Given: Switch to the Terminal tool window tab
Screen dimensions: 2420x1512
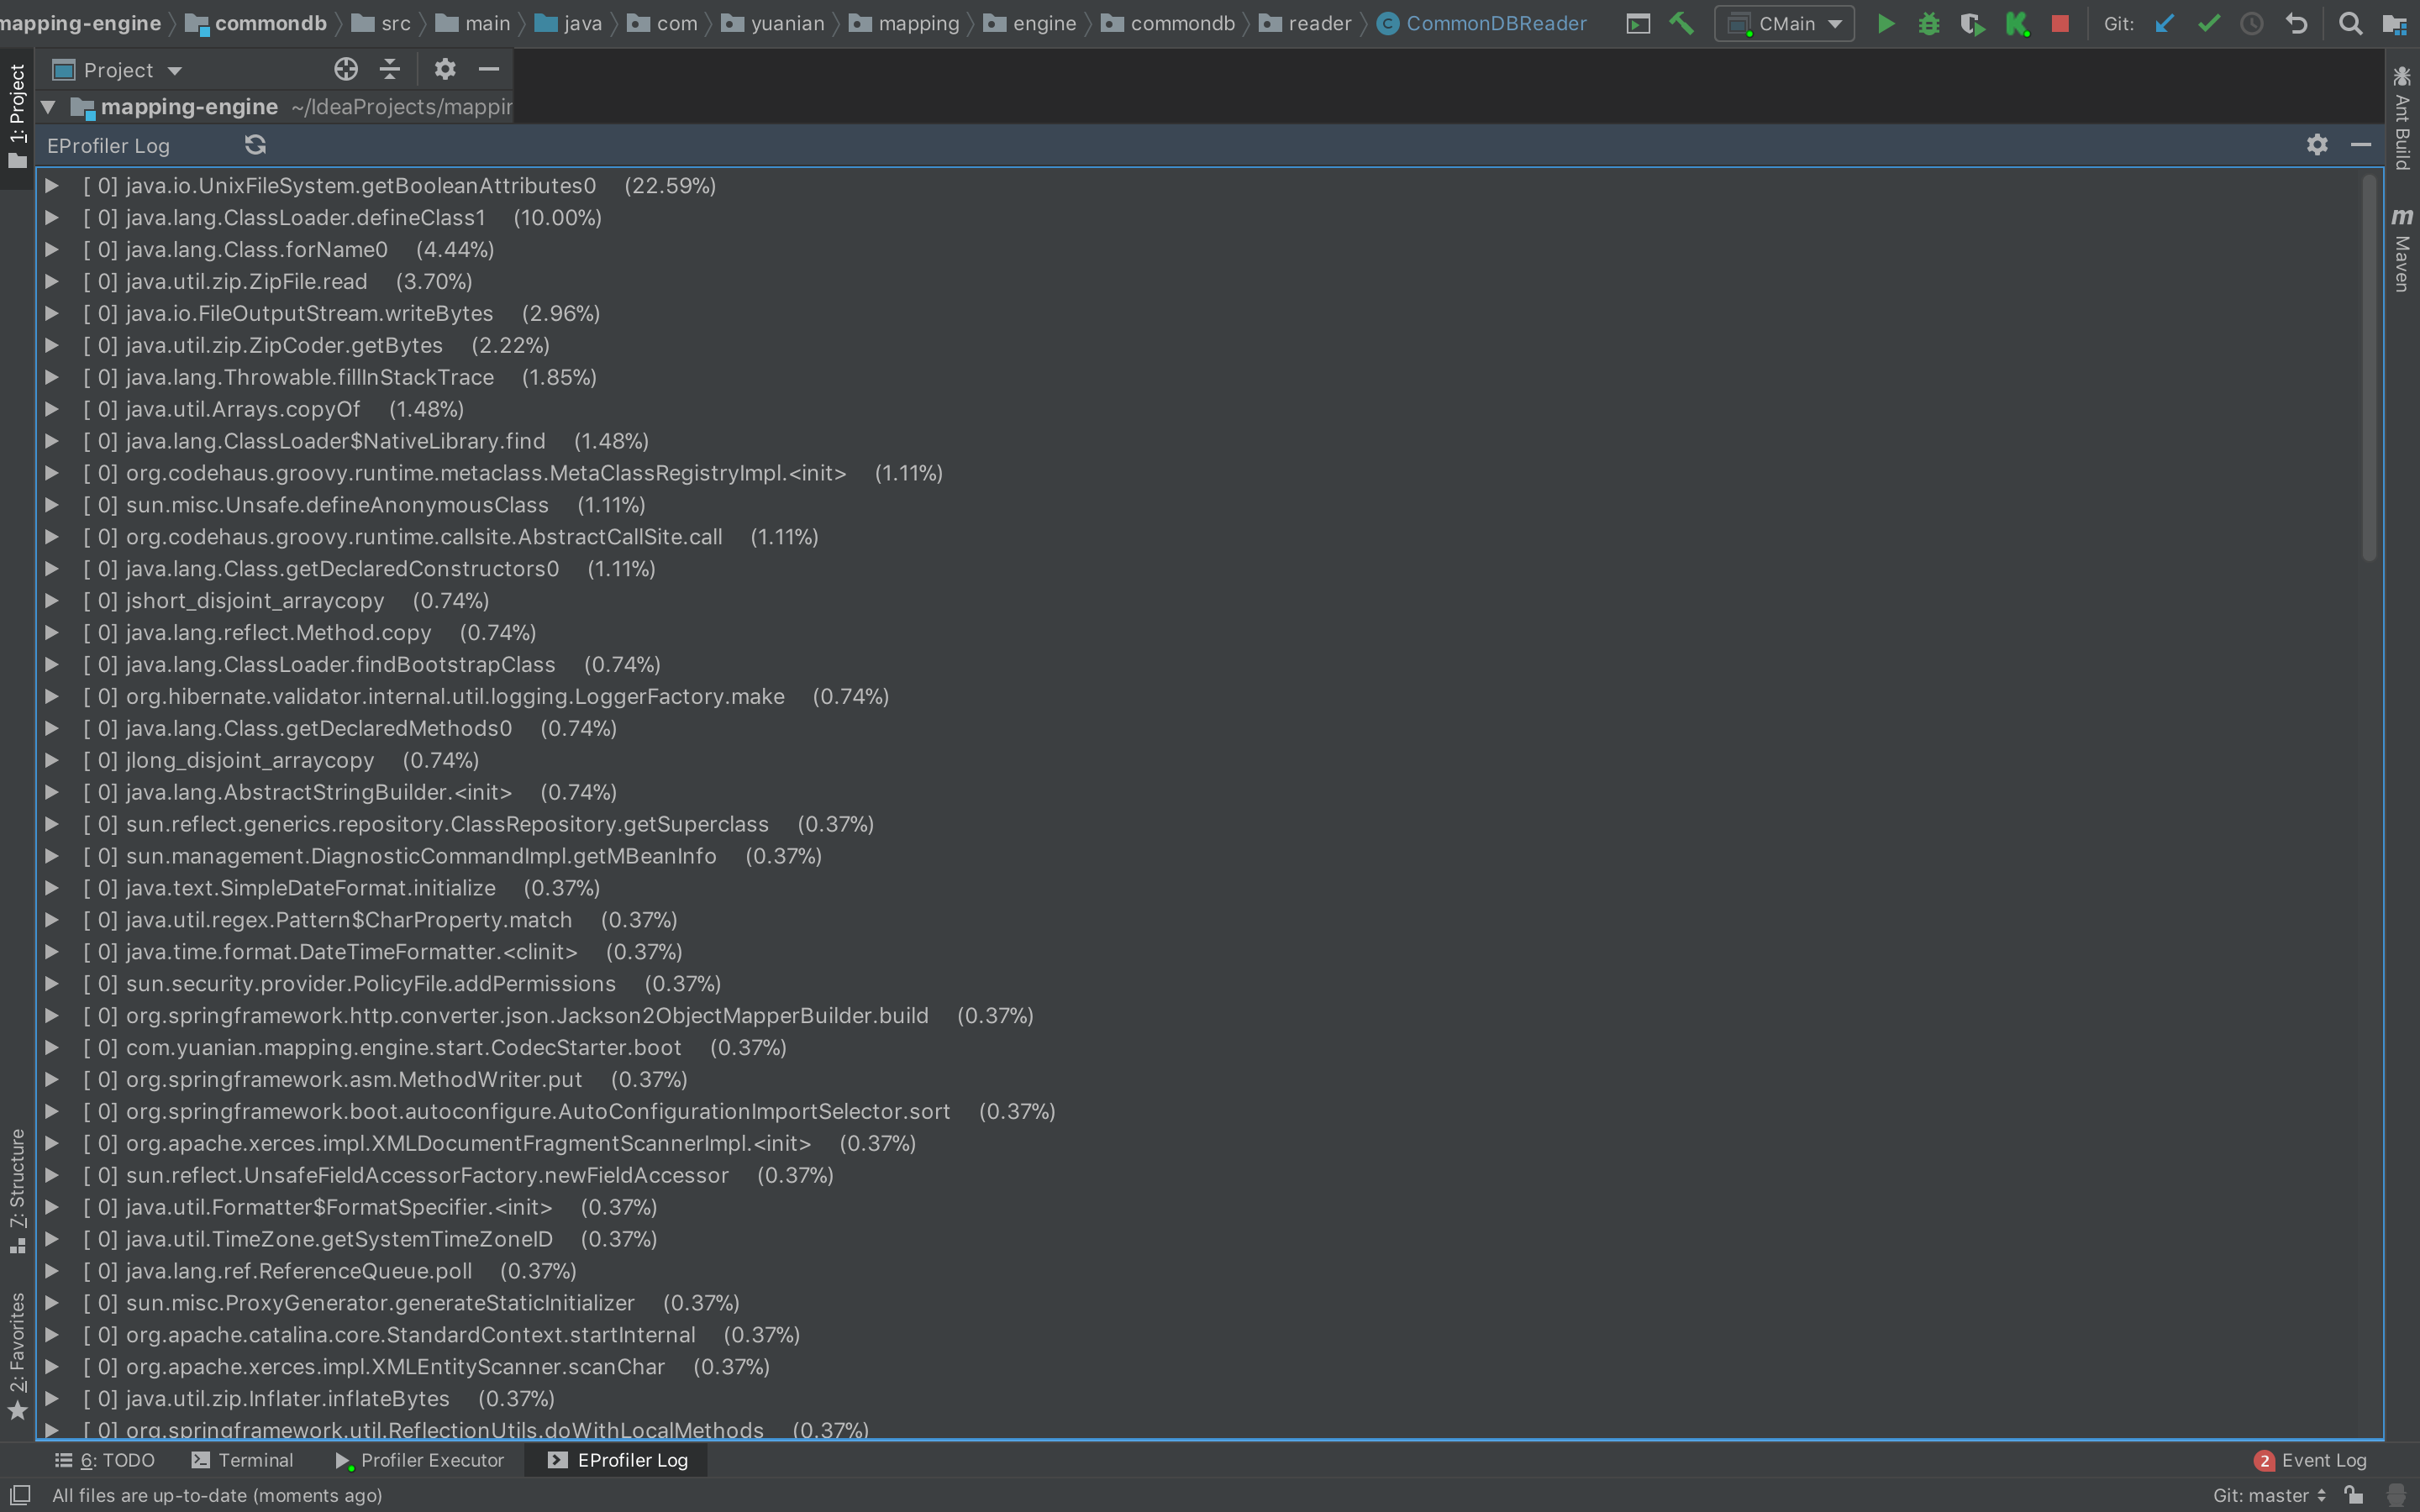Looking at the screenshot, I should [243, 1460].
